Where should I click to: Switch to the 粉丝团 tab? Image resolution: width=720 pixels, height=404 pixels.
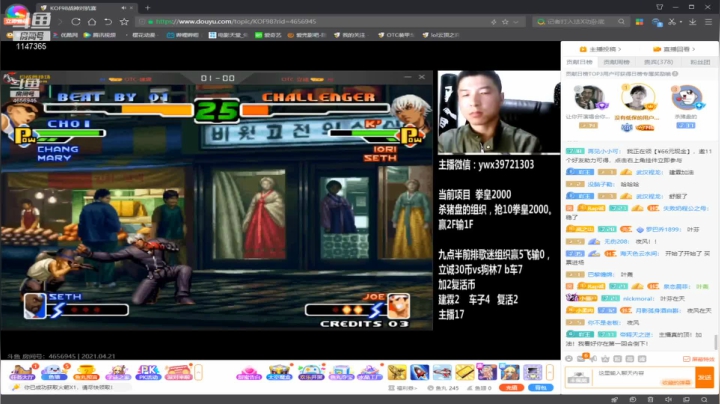(x=700, y=62)
